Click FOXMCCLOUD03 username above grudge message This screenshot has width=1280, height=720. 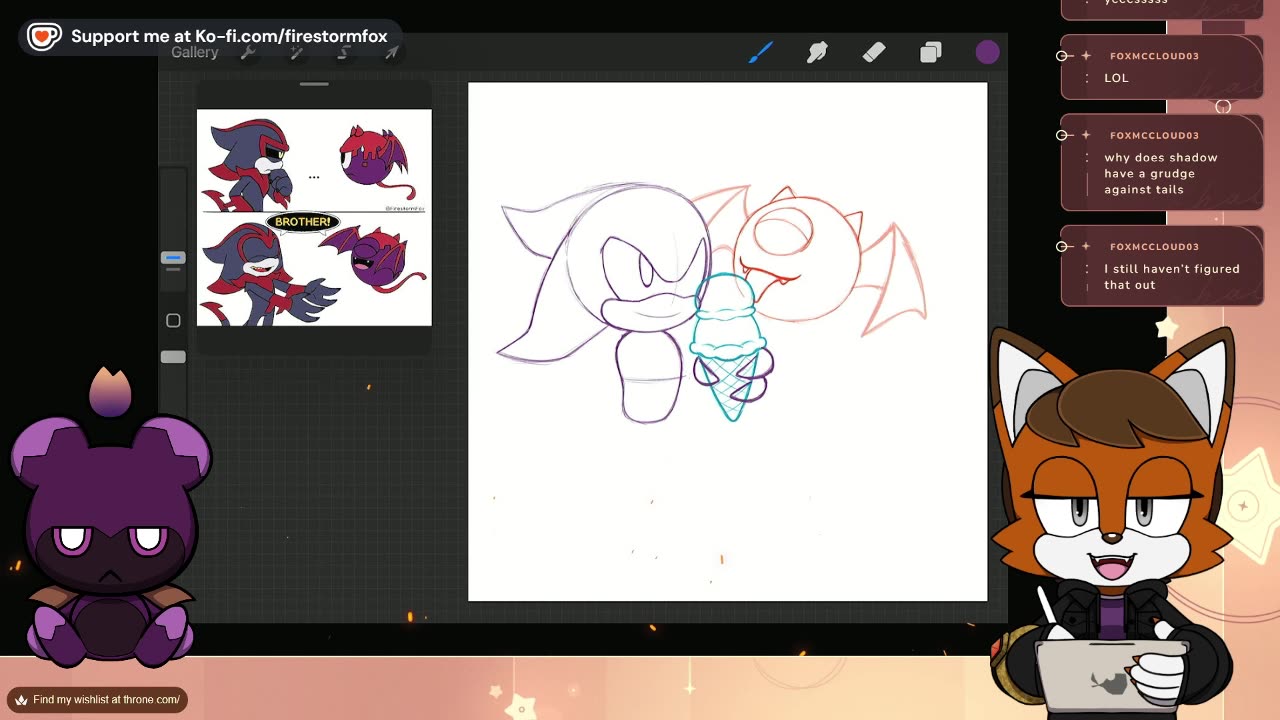(1154, 135)
